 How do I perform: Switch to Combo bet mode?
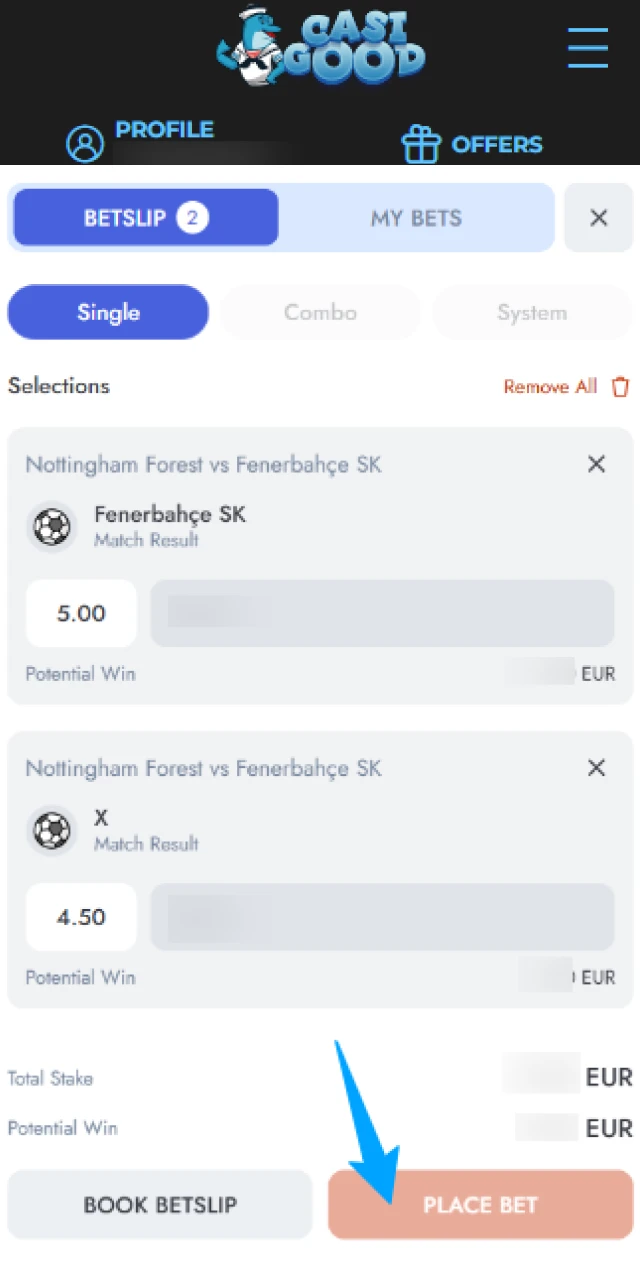[x=320, y=312]
